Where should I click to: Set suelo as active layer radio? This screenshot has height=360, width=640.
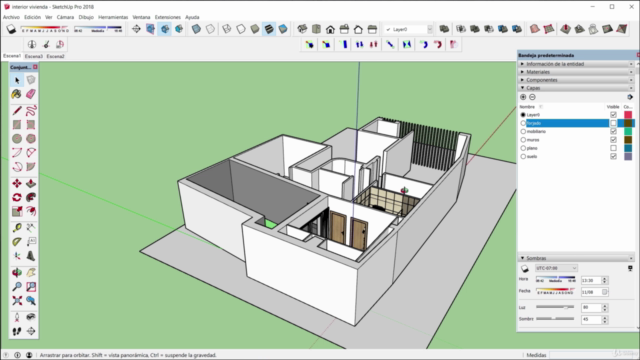click(x=523, y=156)
